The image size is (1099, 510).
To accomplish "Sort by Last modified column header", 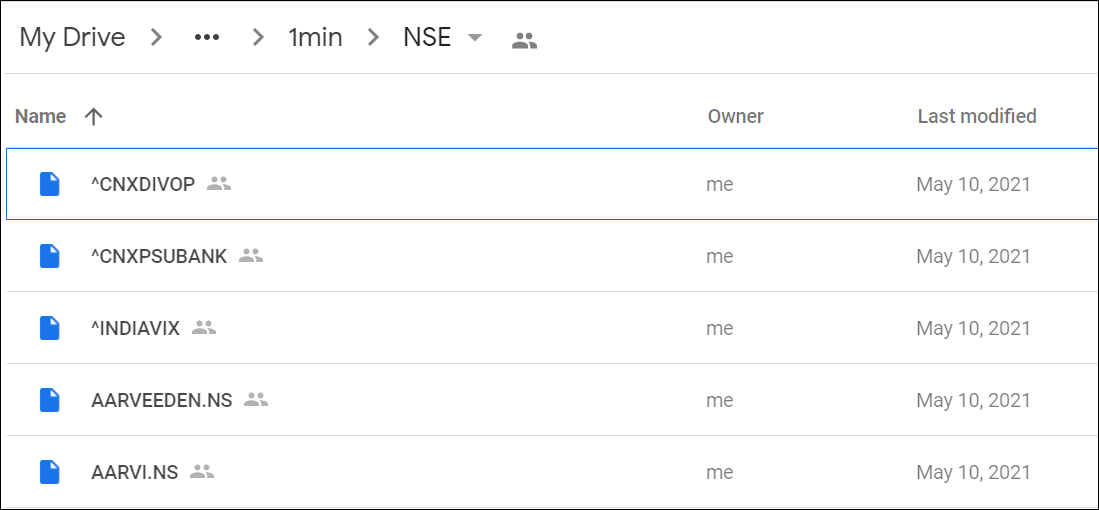I will click(977, 116).
